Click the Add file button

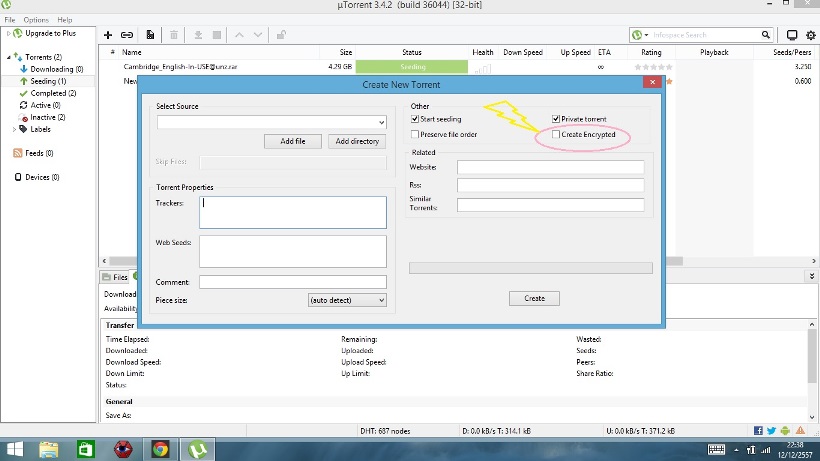point(293,141)
